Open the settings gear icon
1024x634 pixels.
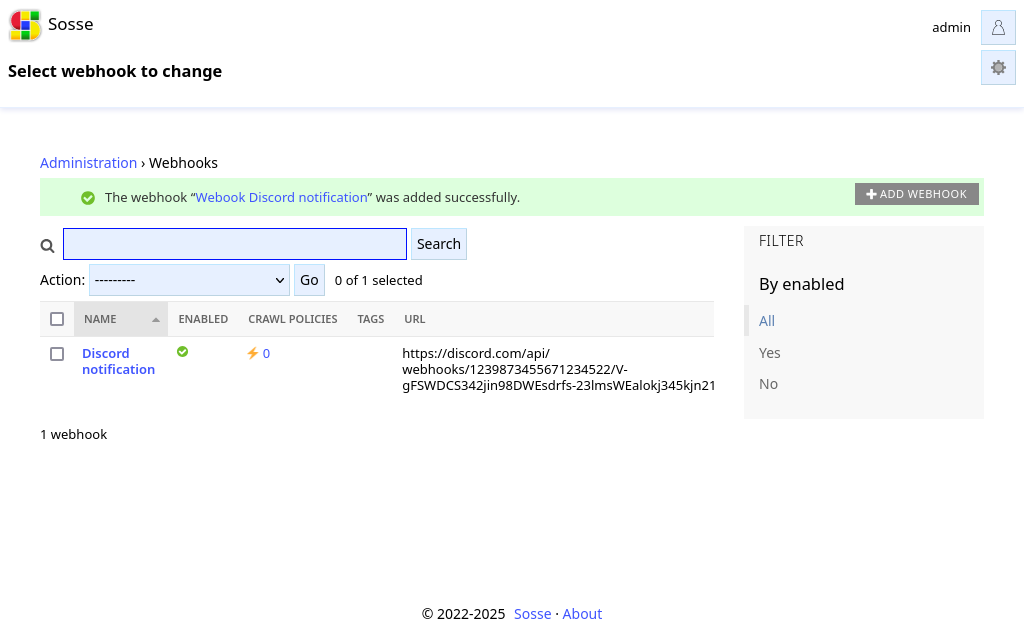pyautogui.click(x=998, y=67)
